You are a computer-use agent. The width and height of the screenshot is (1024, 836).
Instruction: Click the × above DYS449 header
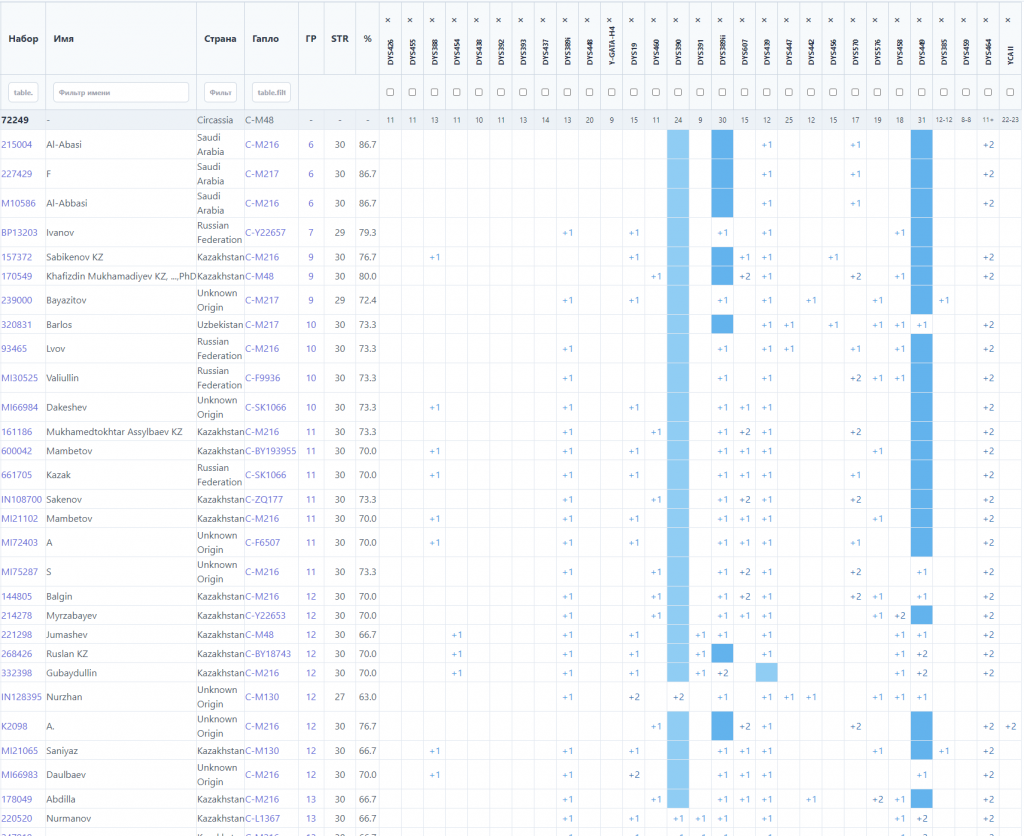pos(921,20)
